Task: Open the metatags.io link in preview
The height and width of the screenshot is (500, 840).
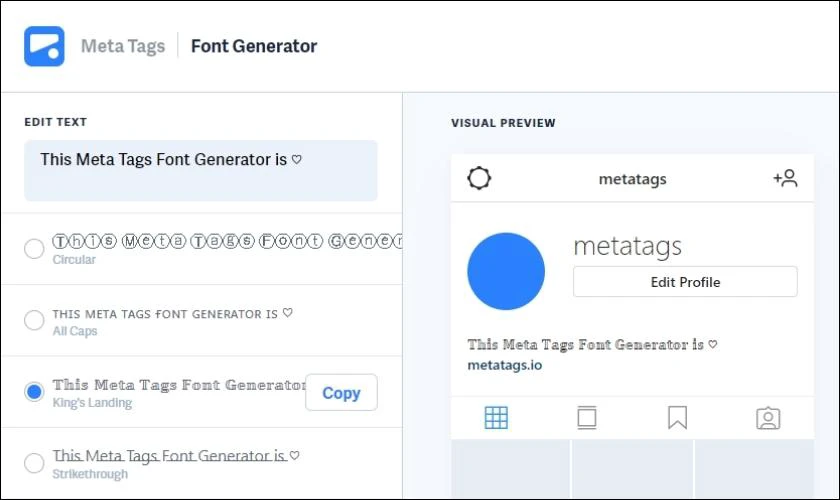Action: pos(505,365)
